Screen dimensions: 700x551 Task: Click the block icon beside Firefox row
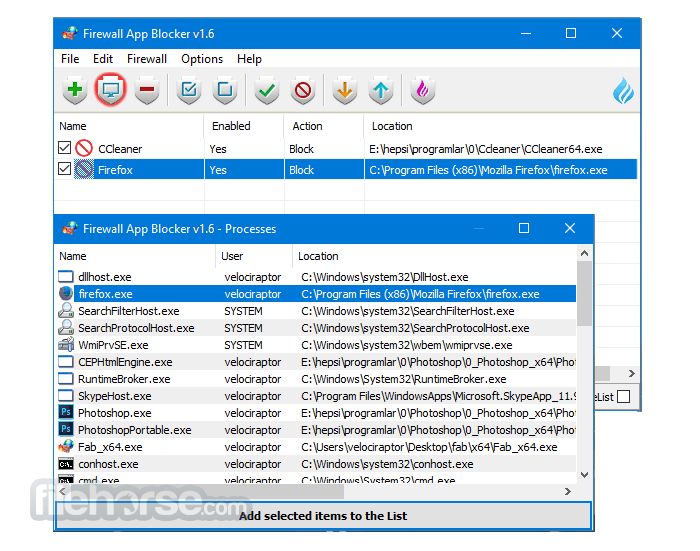coord(84,170)
